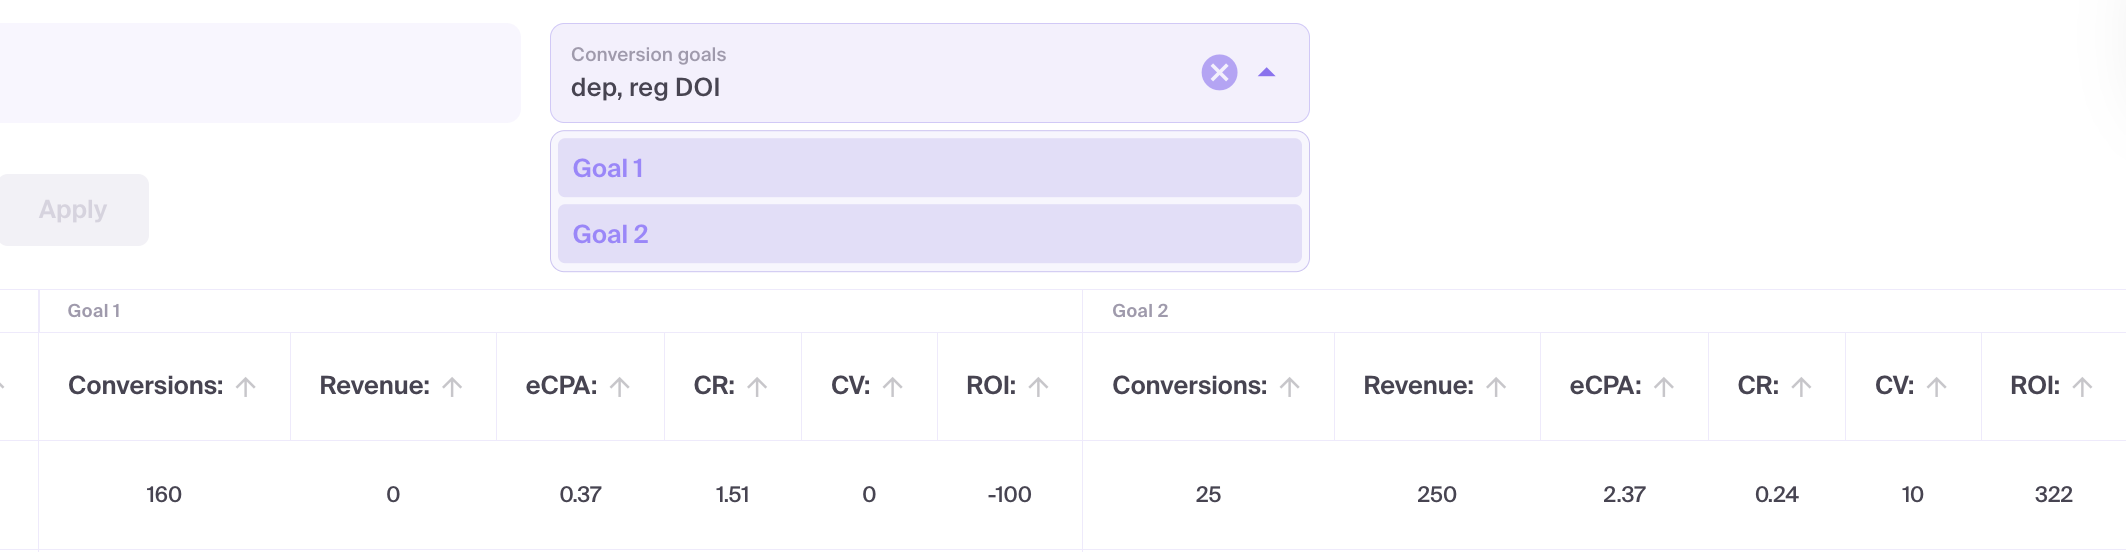The image size is (2126, 552).
Task: Select Goal 1 option in dropdown list
Action: [x=929, y=168]
